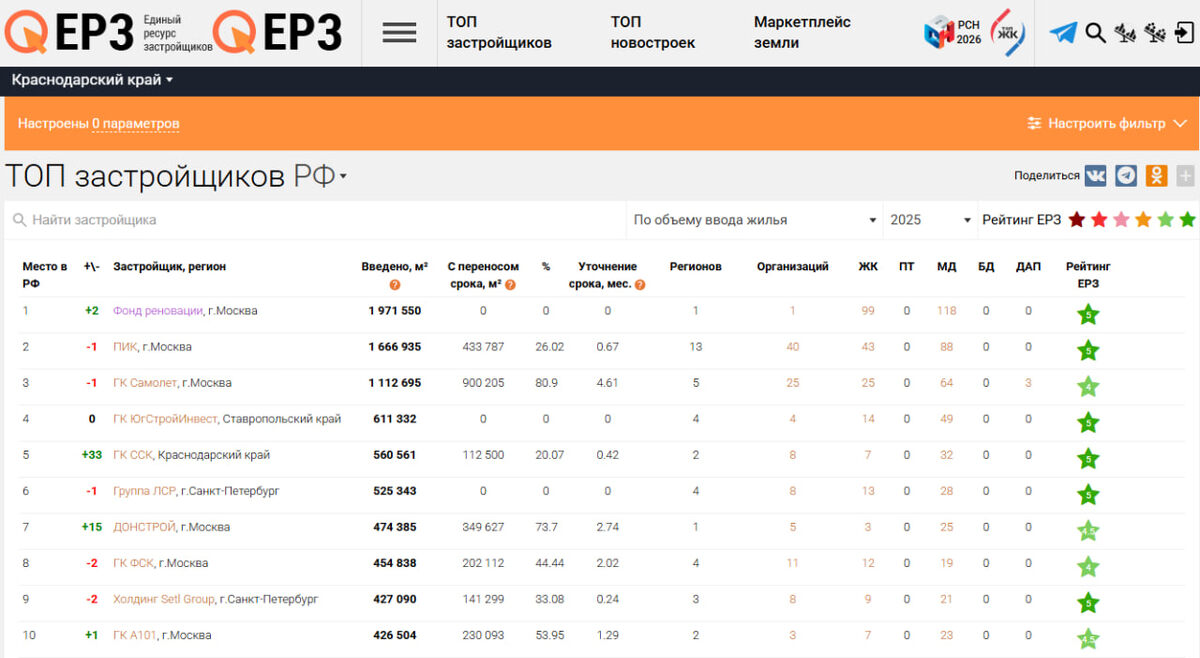Click the МД count 88 in ПИК row
This screenshot has height=658, width=1200.
946,347
